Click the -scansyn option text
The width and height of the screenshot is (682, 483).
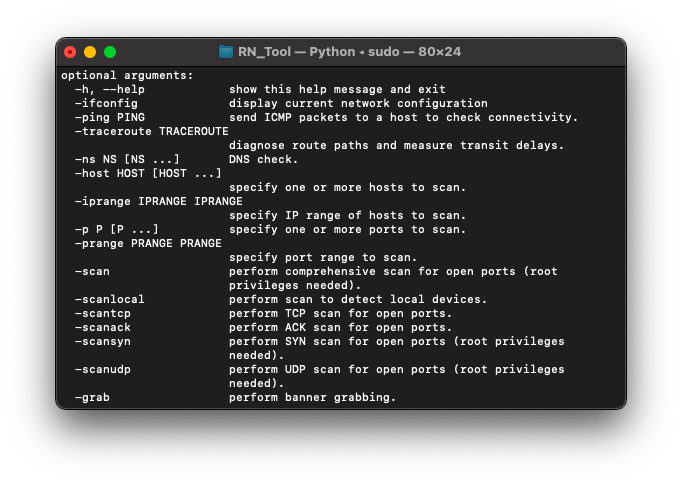102,342
